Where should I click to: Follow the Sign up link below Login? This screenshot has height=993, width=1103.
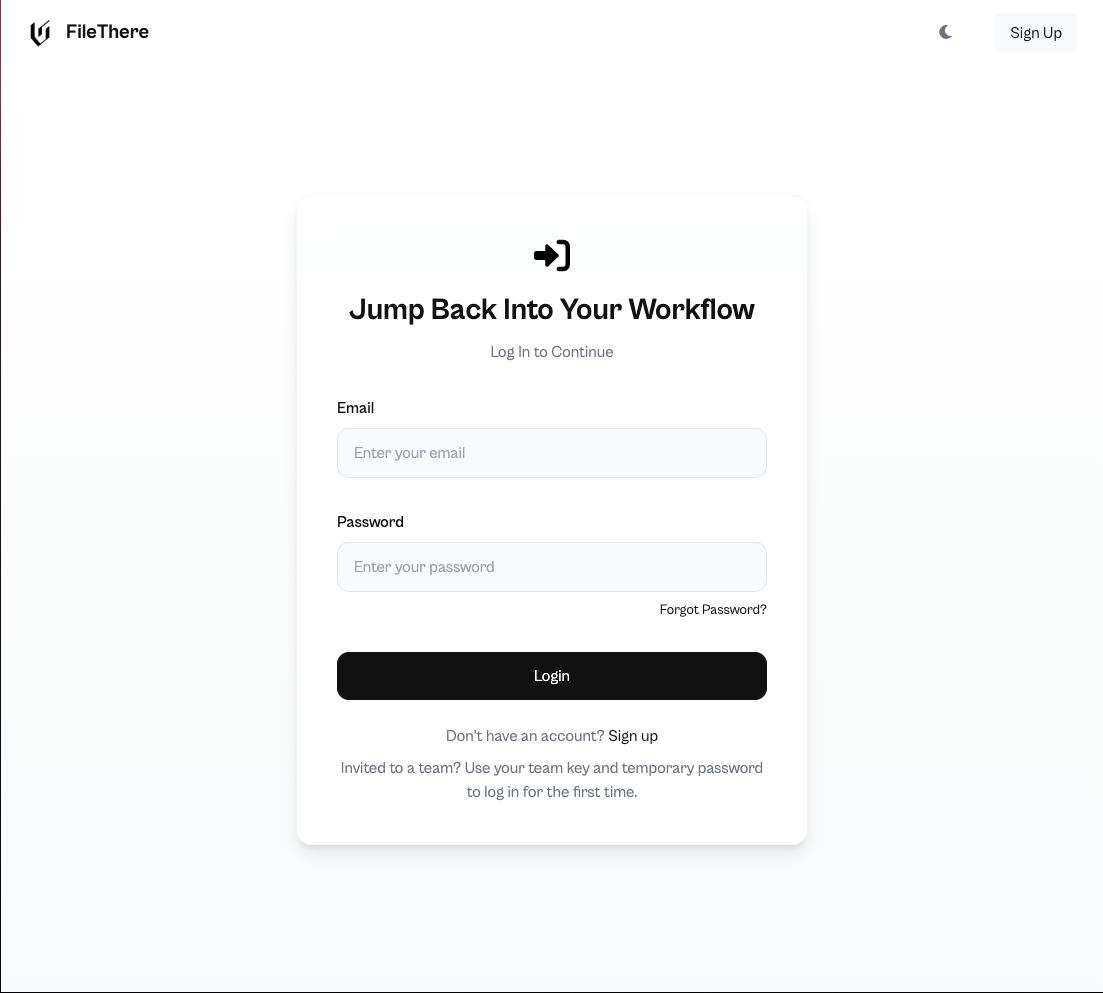[633, 736]
